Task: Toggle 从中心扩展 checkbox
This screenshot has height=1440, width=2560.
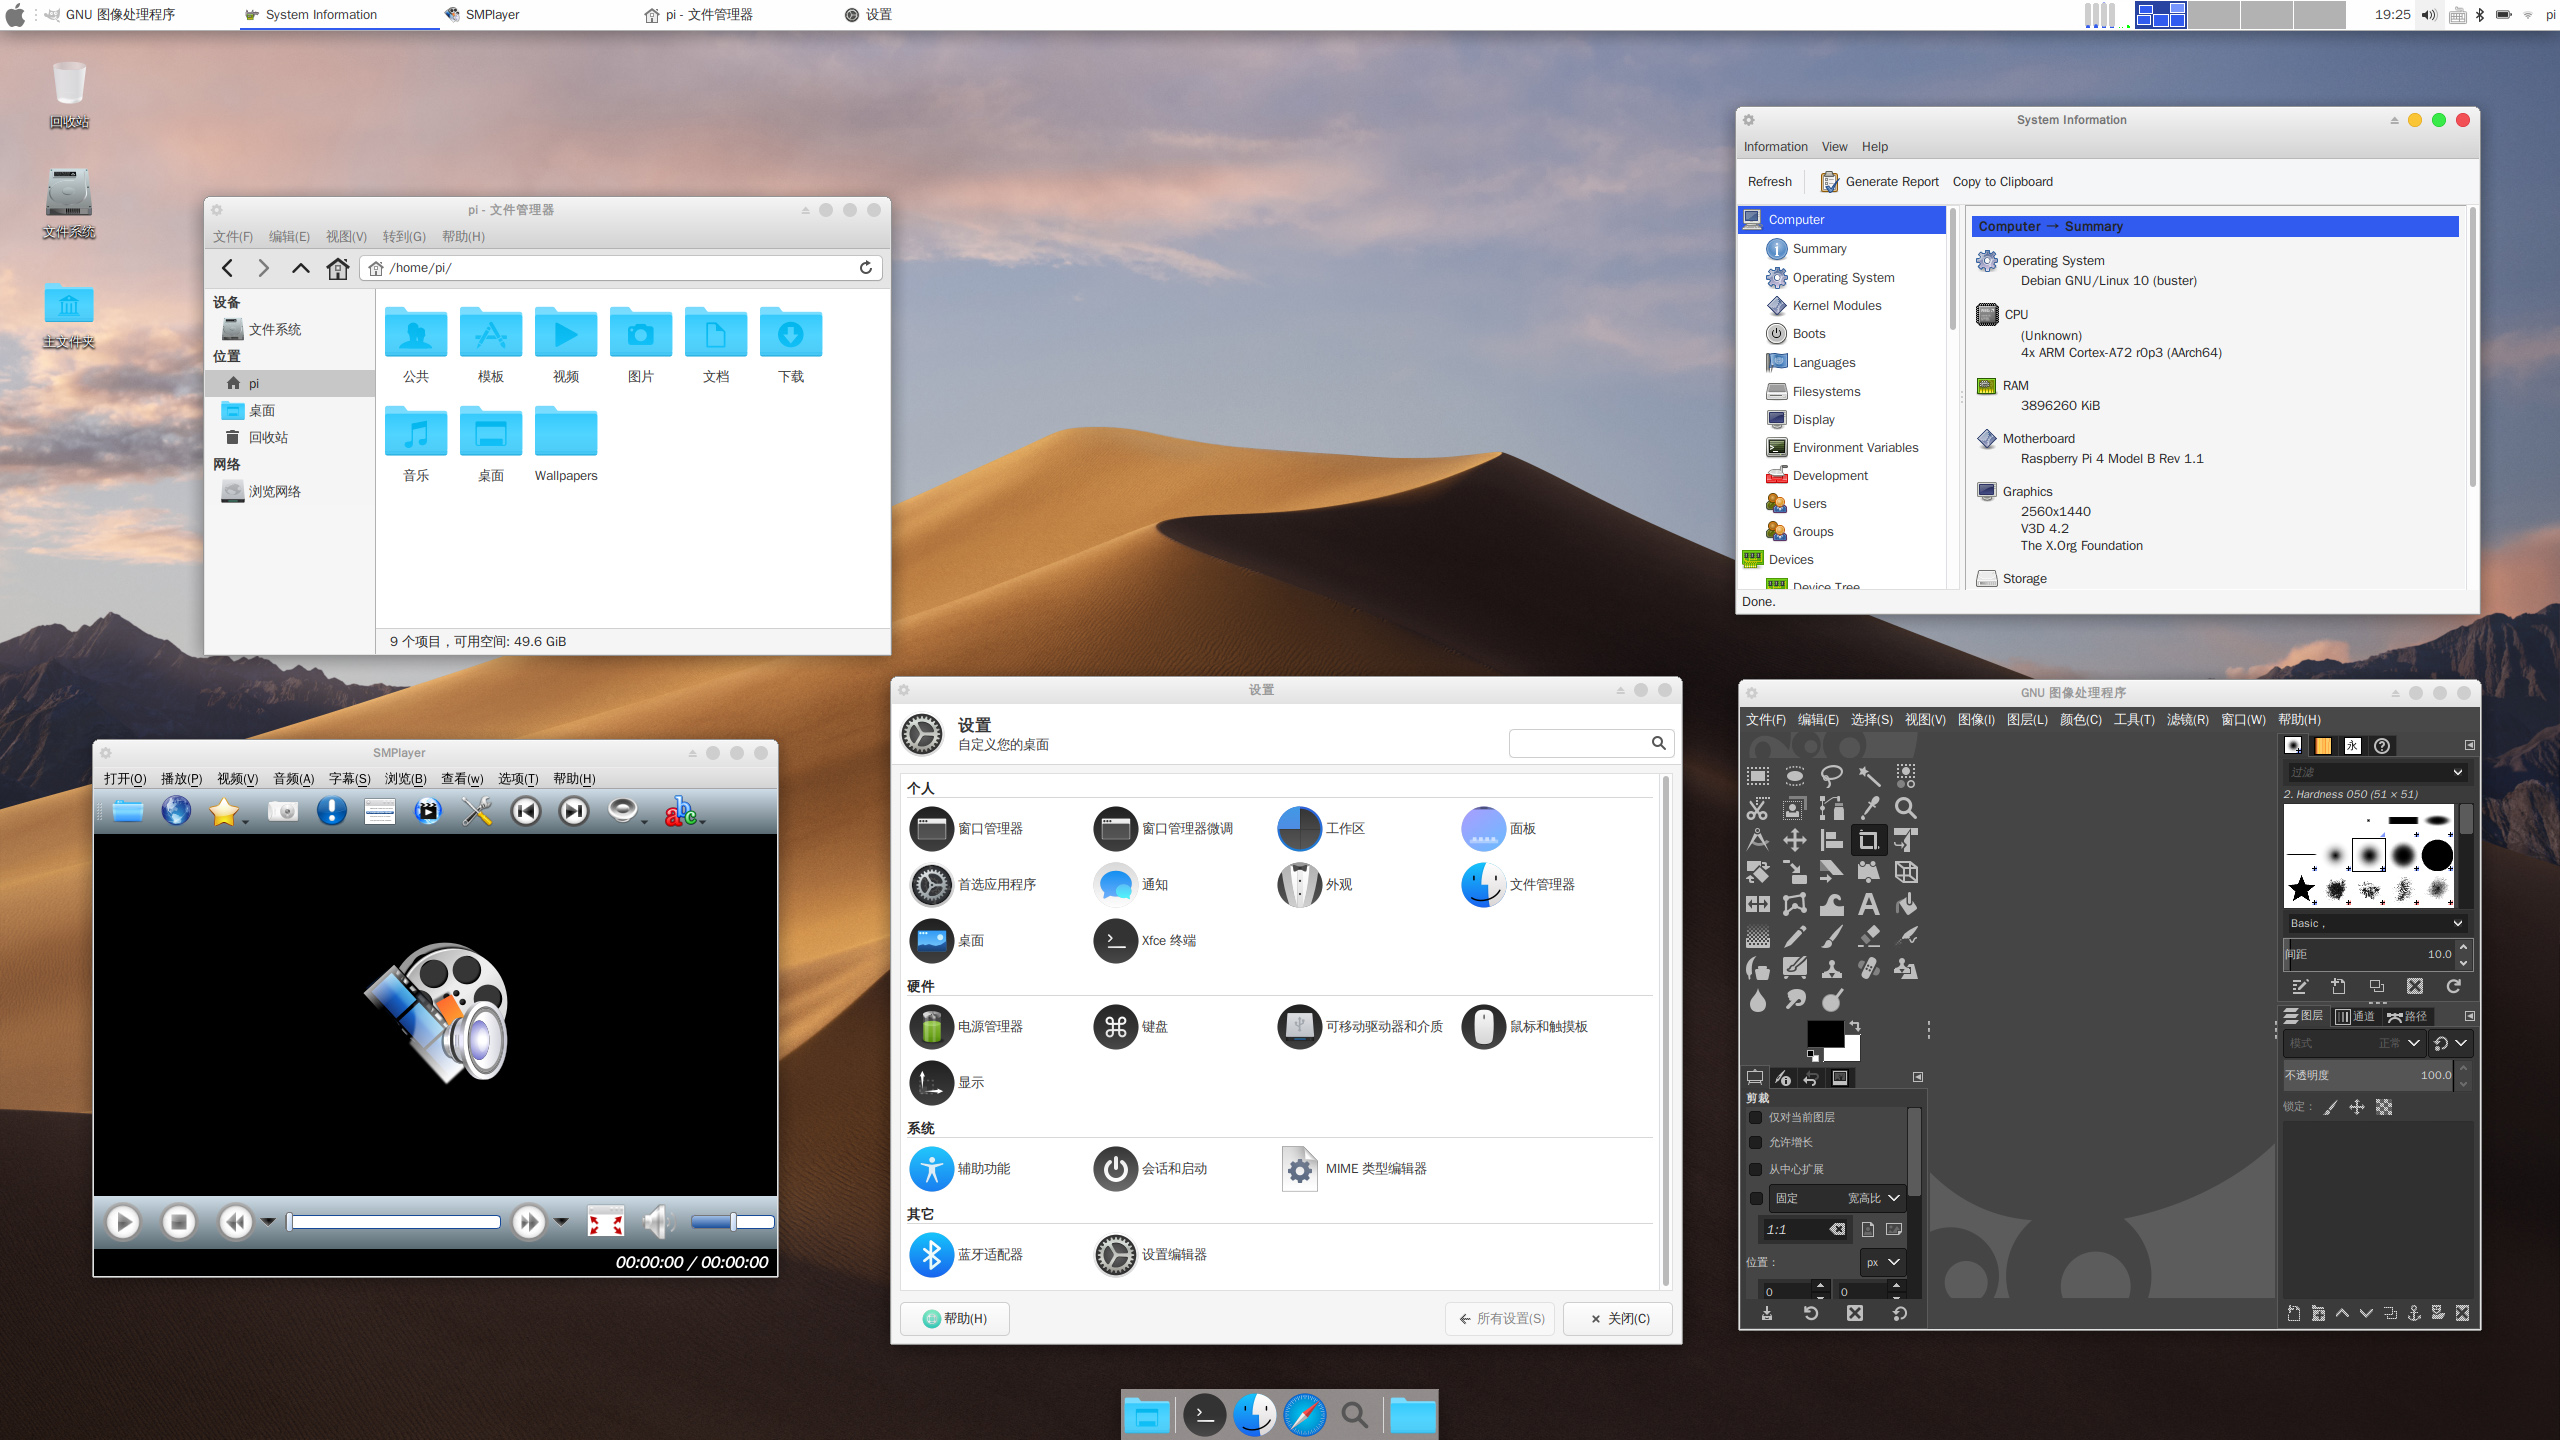Action: [x=1755, y=1169]
